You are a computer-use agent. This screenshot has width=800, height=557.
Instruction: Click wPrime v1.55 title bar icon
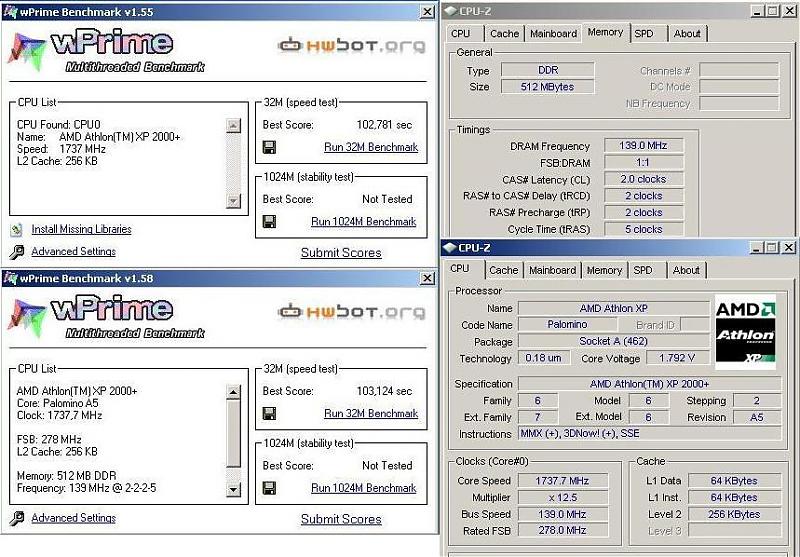[x=10, y=12]
